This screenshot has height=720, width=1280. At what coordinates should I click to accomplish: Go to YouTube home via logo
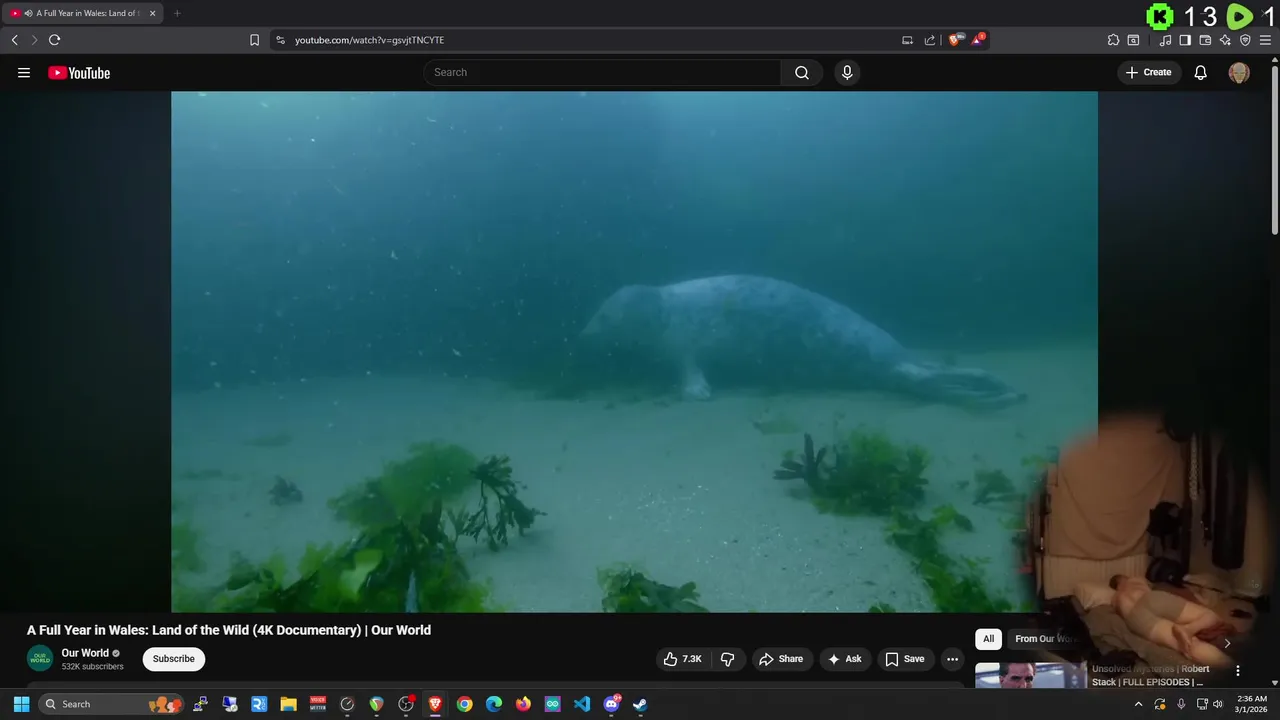pyautogui.click(x=79, y=73)
